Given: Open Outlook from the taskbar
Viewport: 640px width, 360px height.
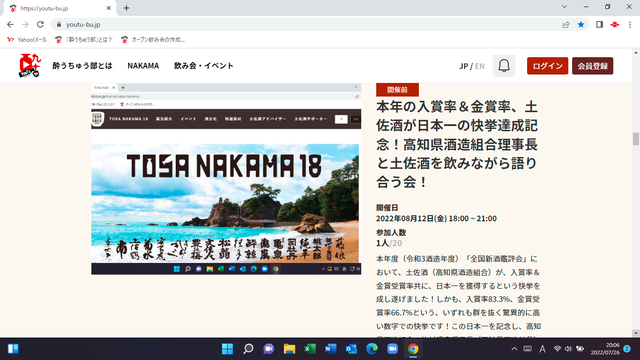Looking at the screenshot, I should [x=351, y=349].
